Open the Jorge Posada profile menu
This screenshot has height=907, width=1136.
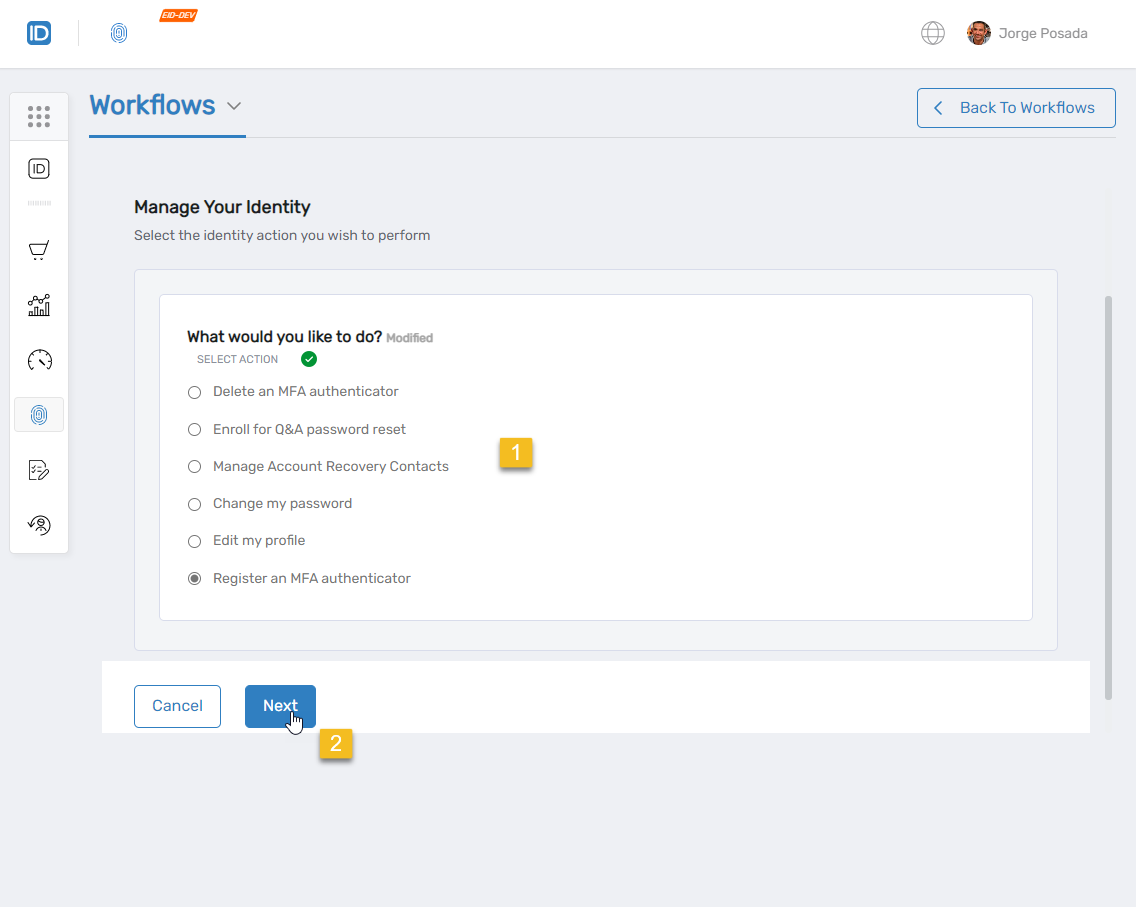(1027, 33)
